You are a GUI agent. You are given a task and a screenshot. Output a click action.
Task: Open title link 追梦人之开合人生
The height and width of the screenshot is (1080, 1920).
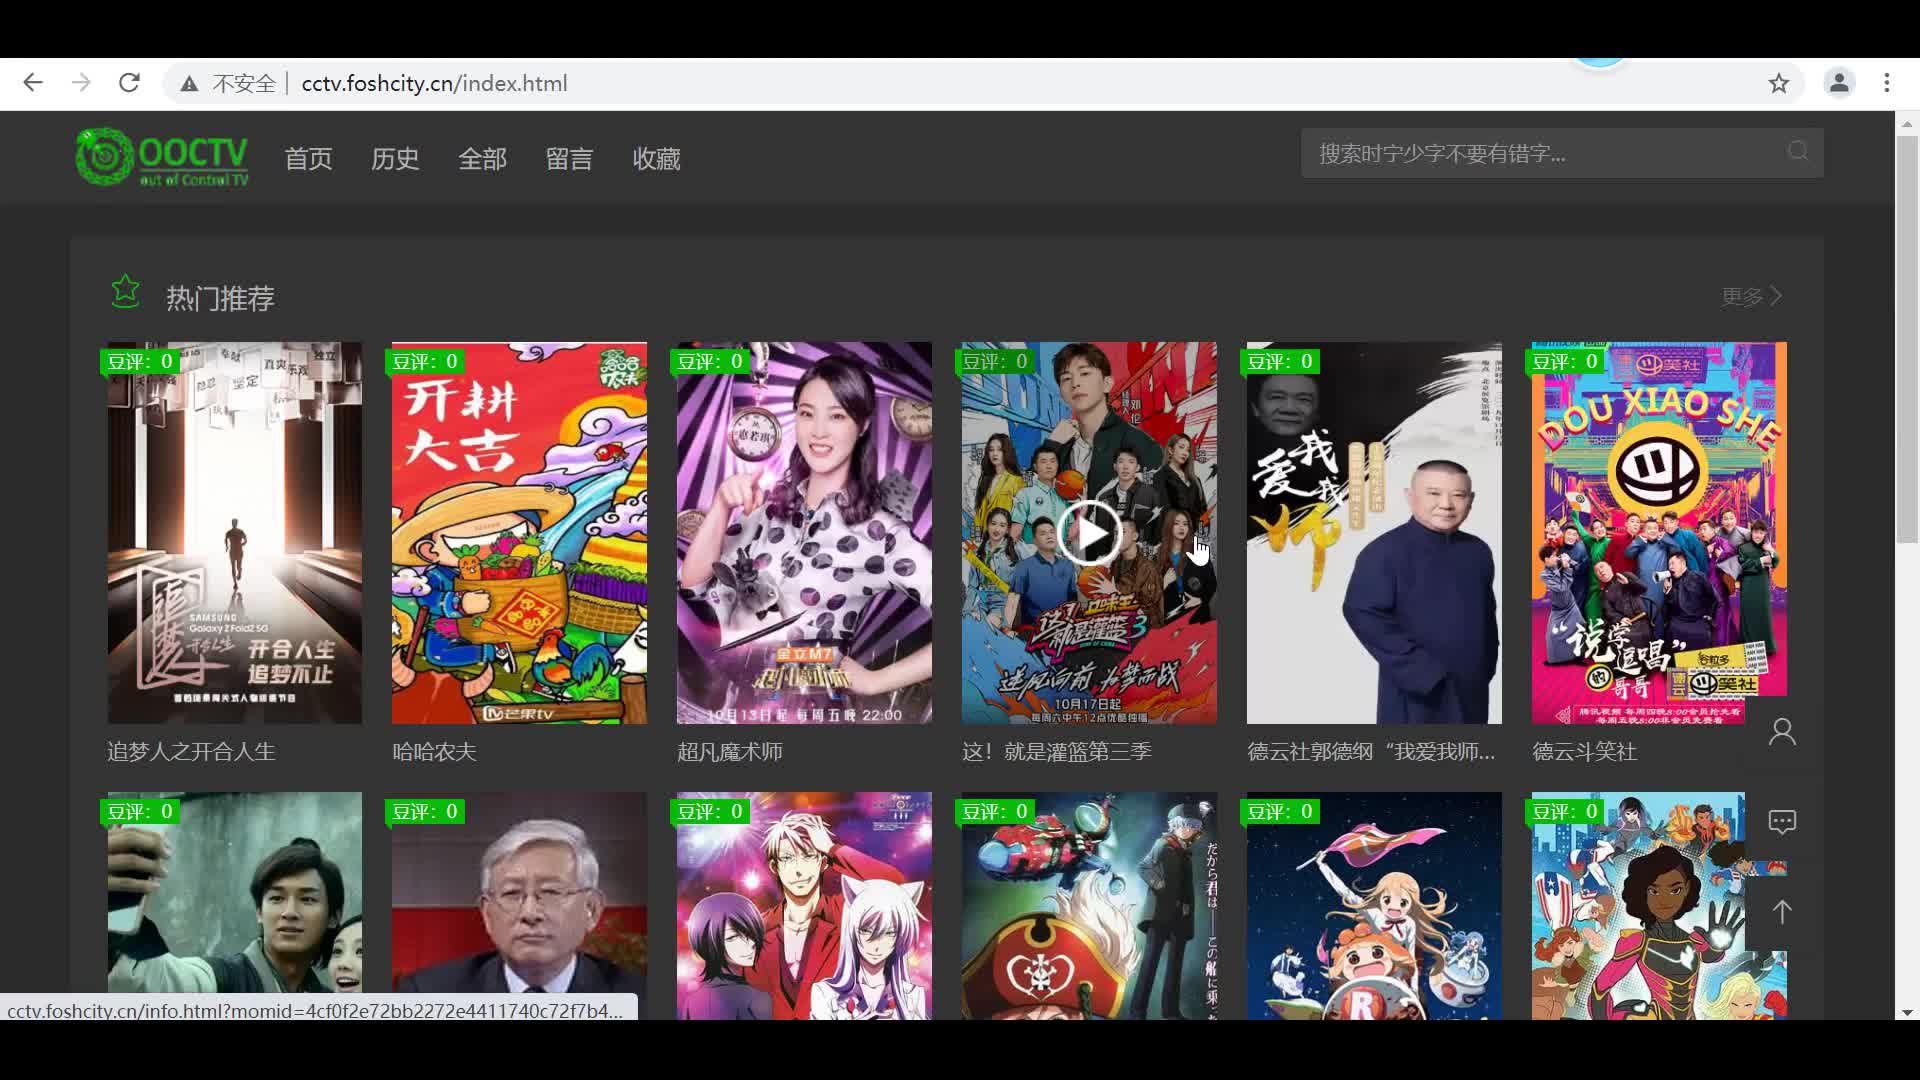(x=191, y=751)
